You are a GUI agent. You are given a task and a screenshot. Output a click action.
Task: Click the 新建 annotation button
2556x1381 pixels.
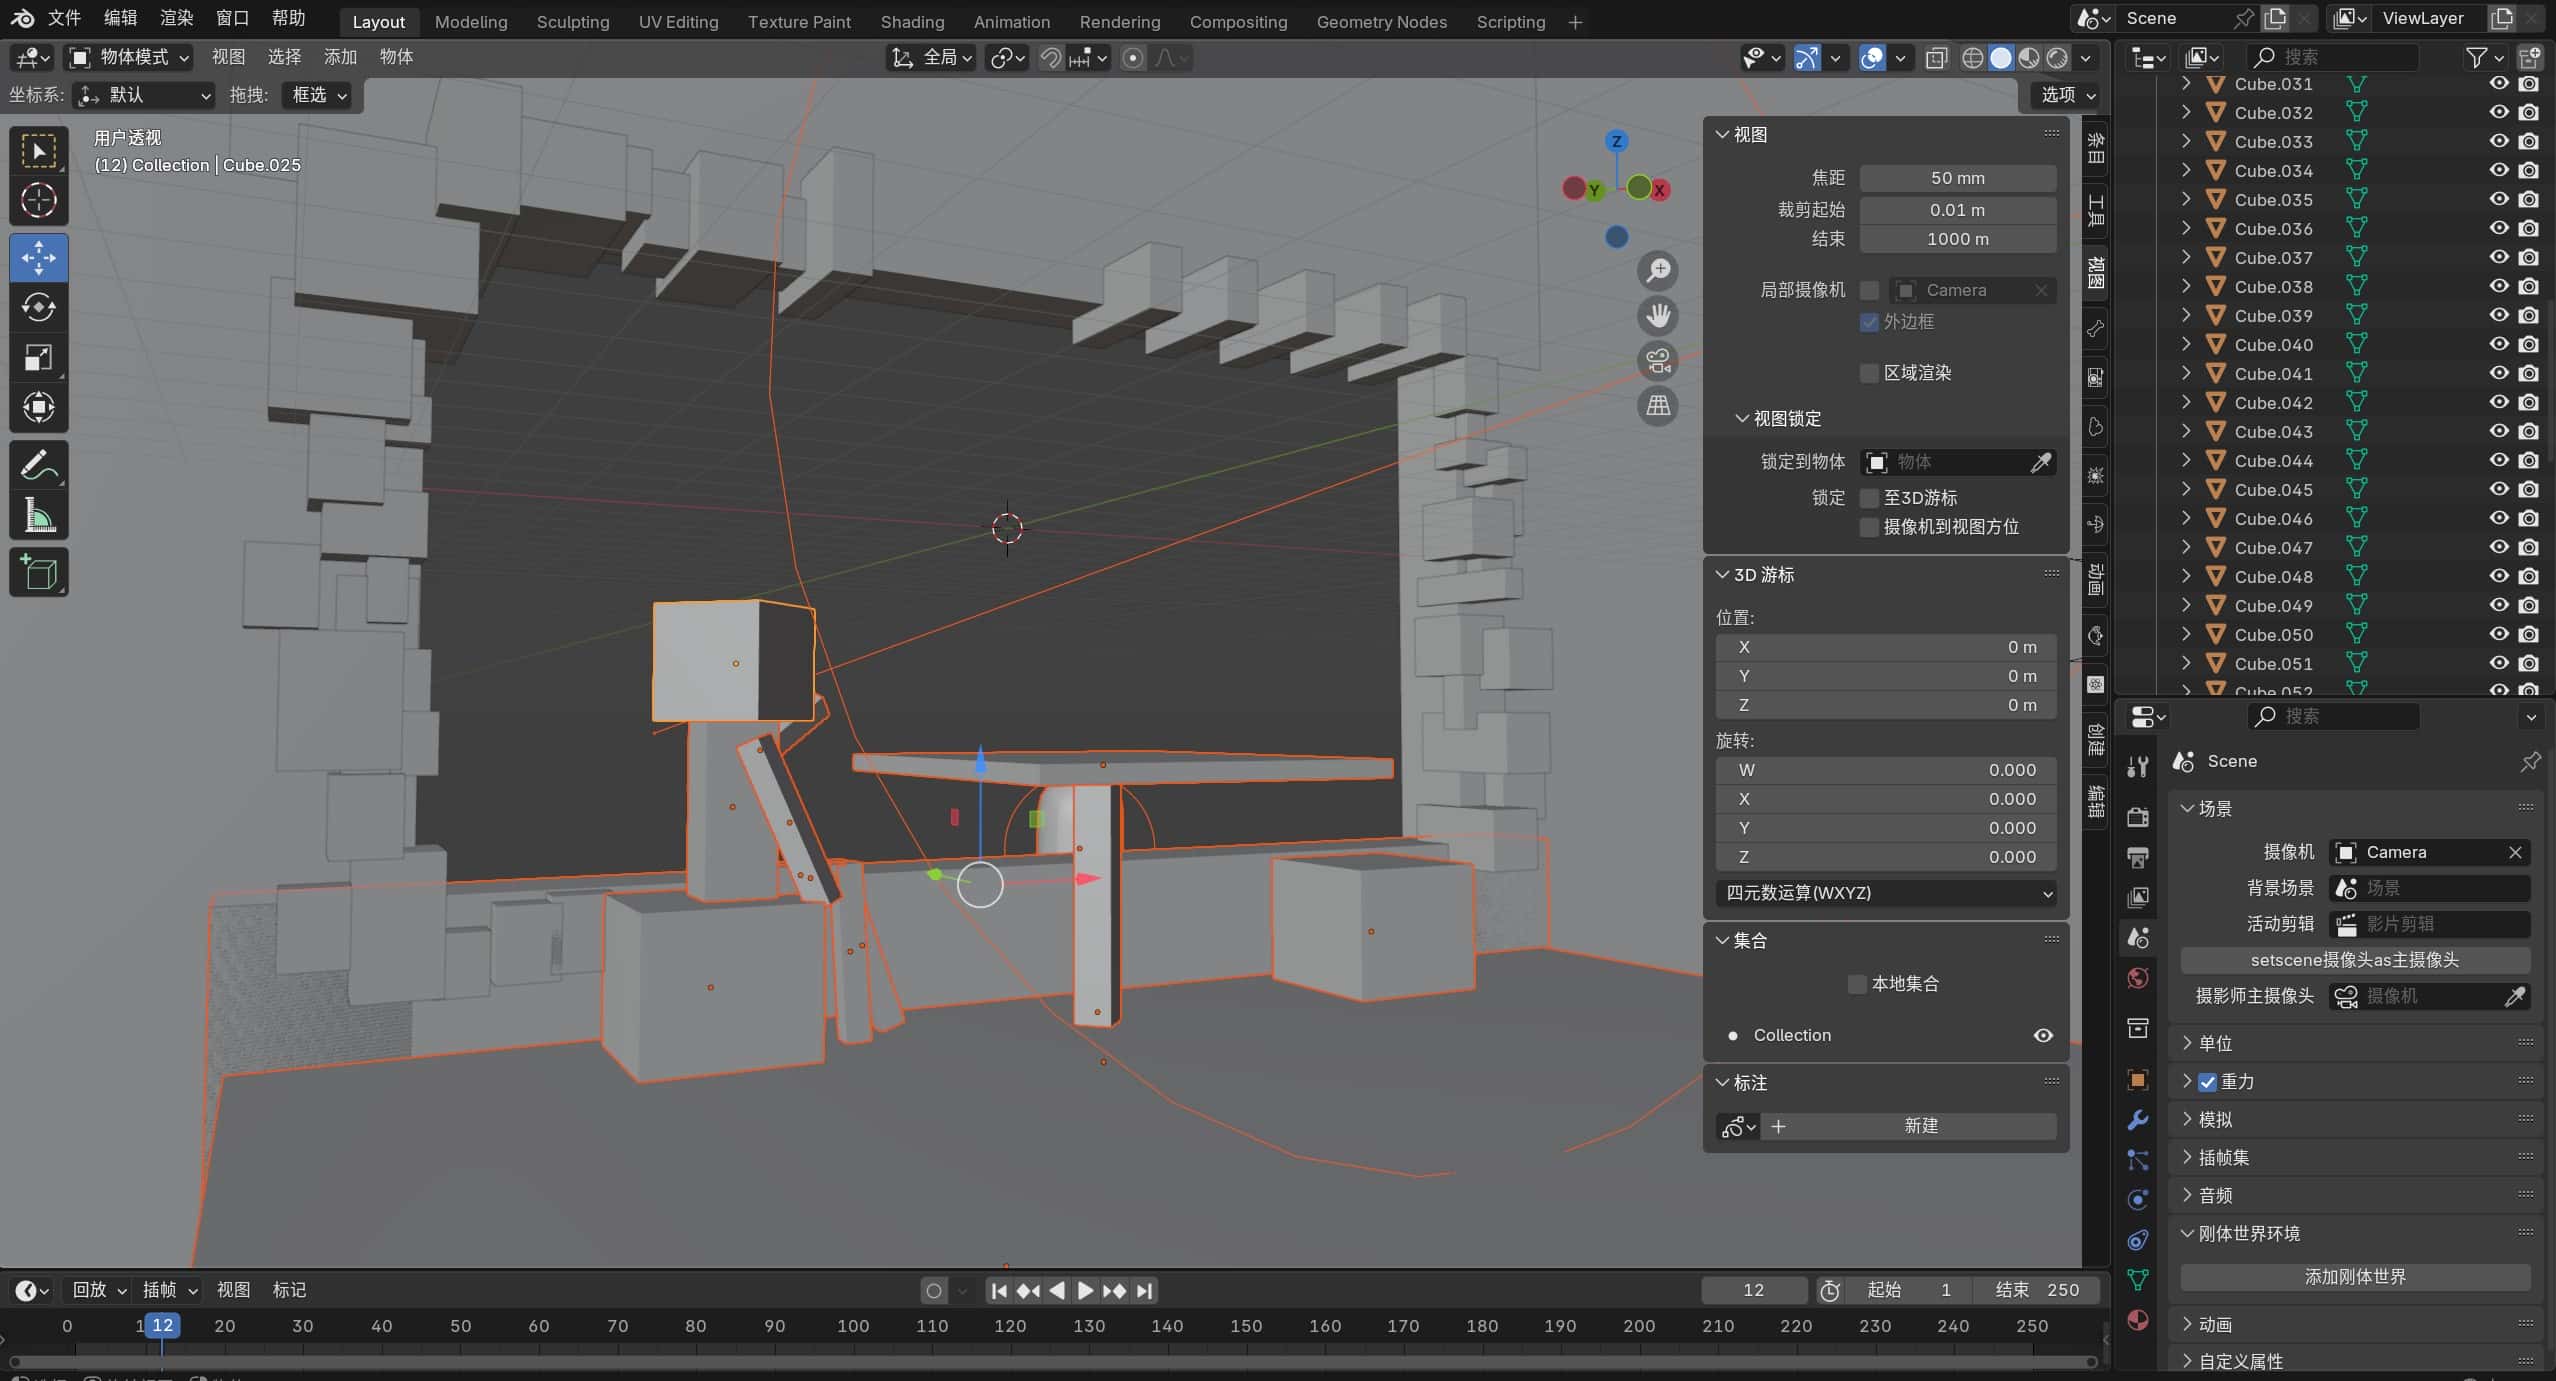(1919, 1126)
